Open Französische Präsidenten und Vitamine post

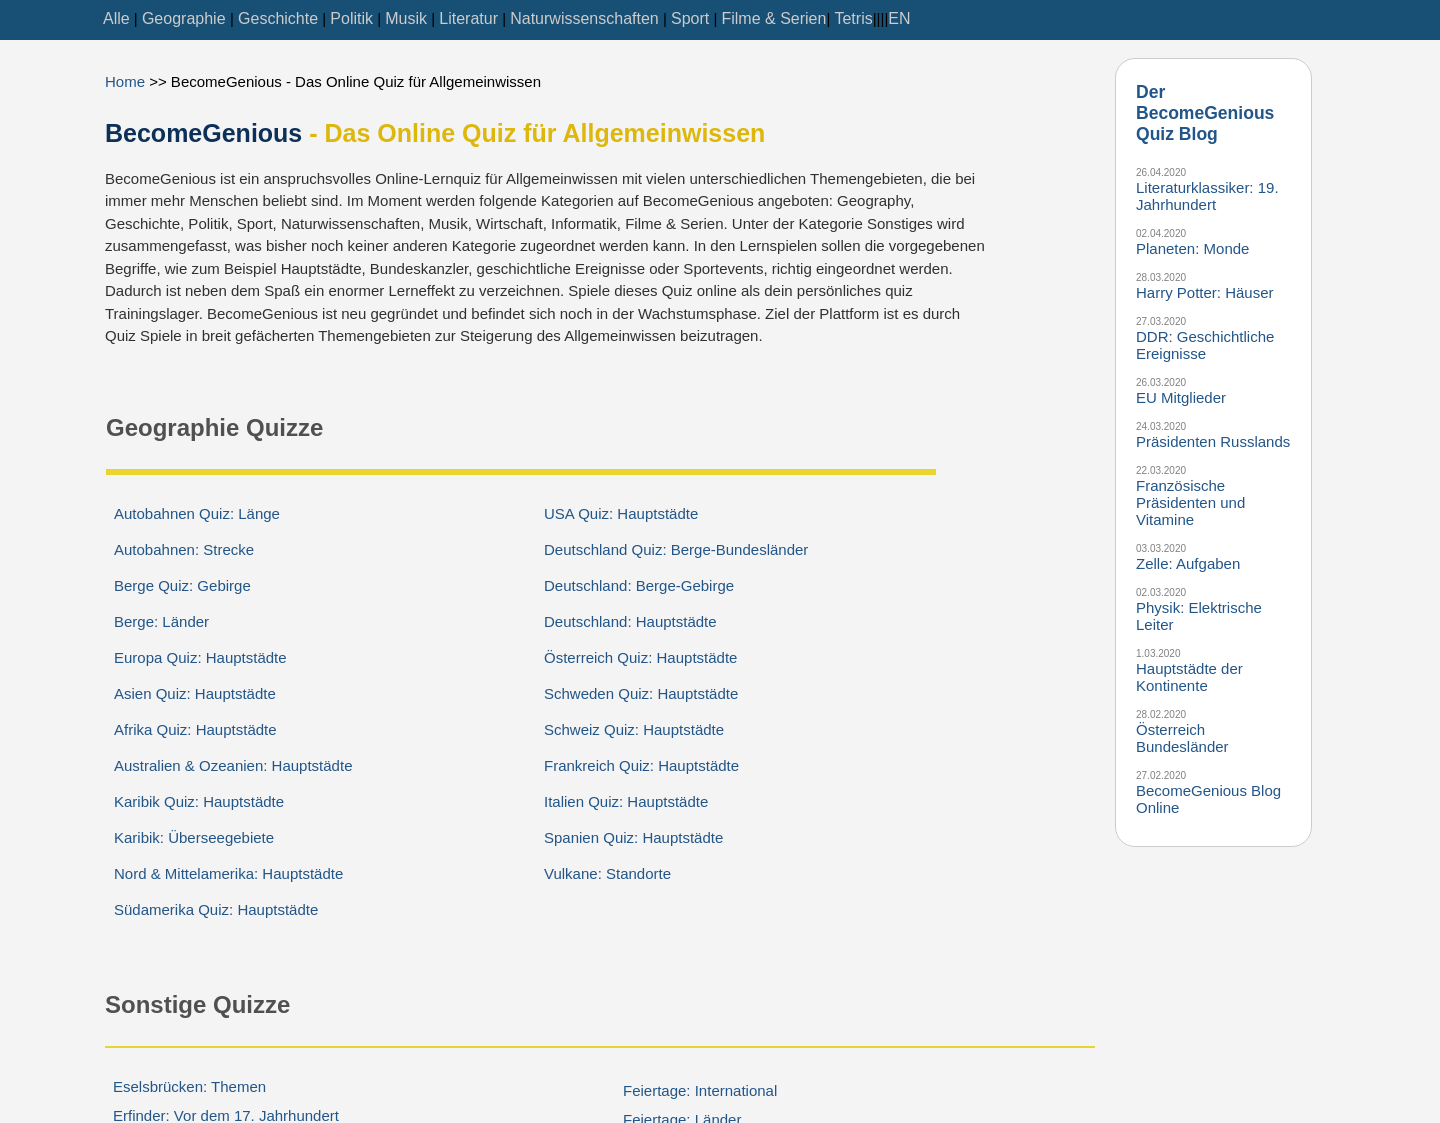(x=1190, y=503)
